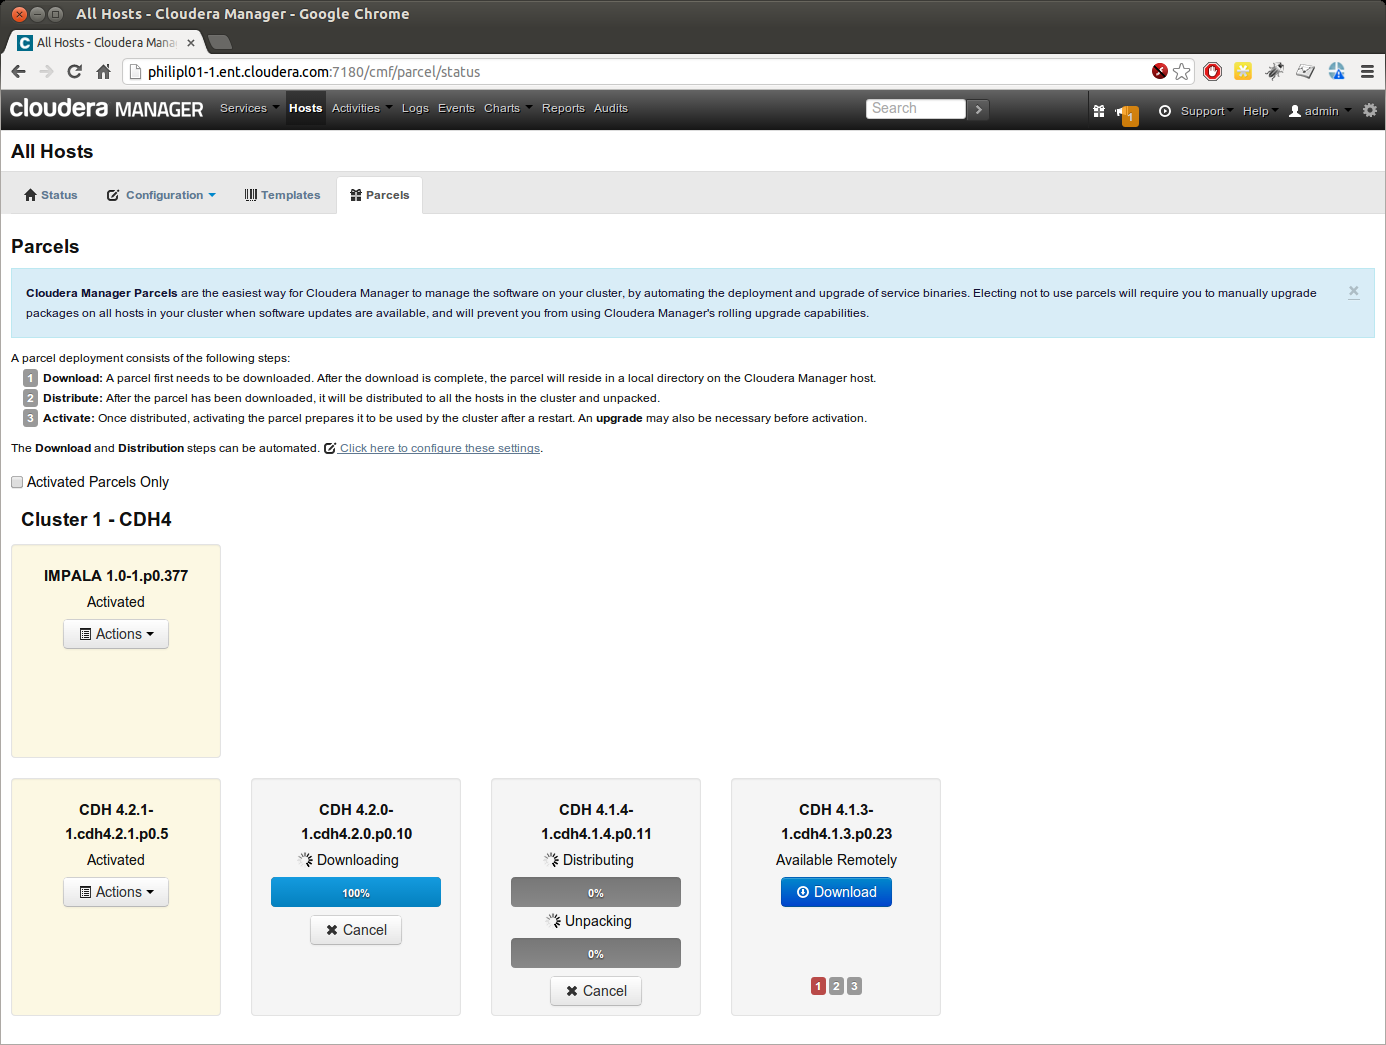Click the link to configure these settings
Image resolution: width=1386 pixels, height=1045 pixels.
(x=440, y=448)
